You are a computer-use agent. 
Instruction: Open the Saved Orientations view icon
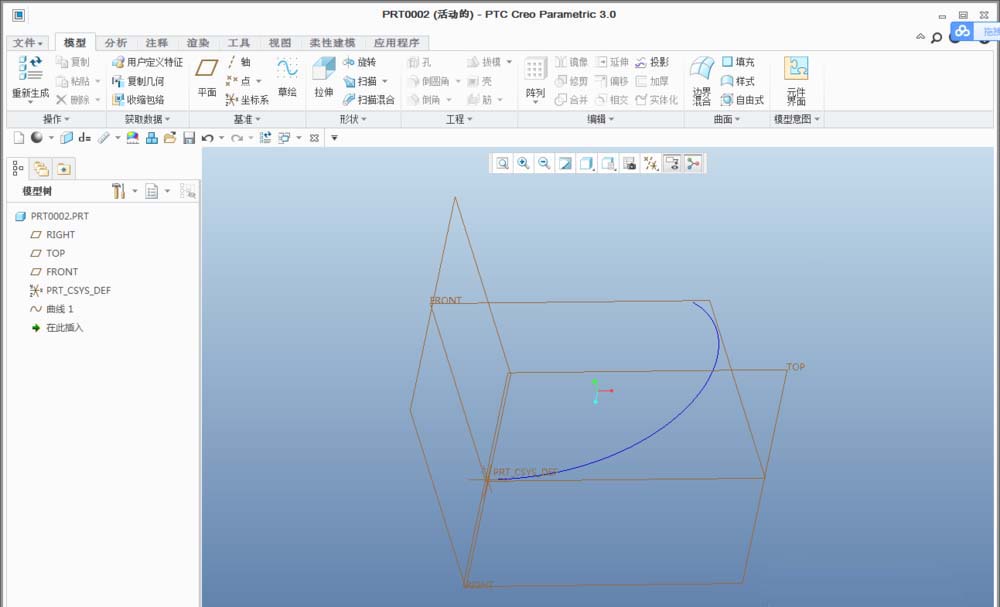608,164
